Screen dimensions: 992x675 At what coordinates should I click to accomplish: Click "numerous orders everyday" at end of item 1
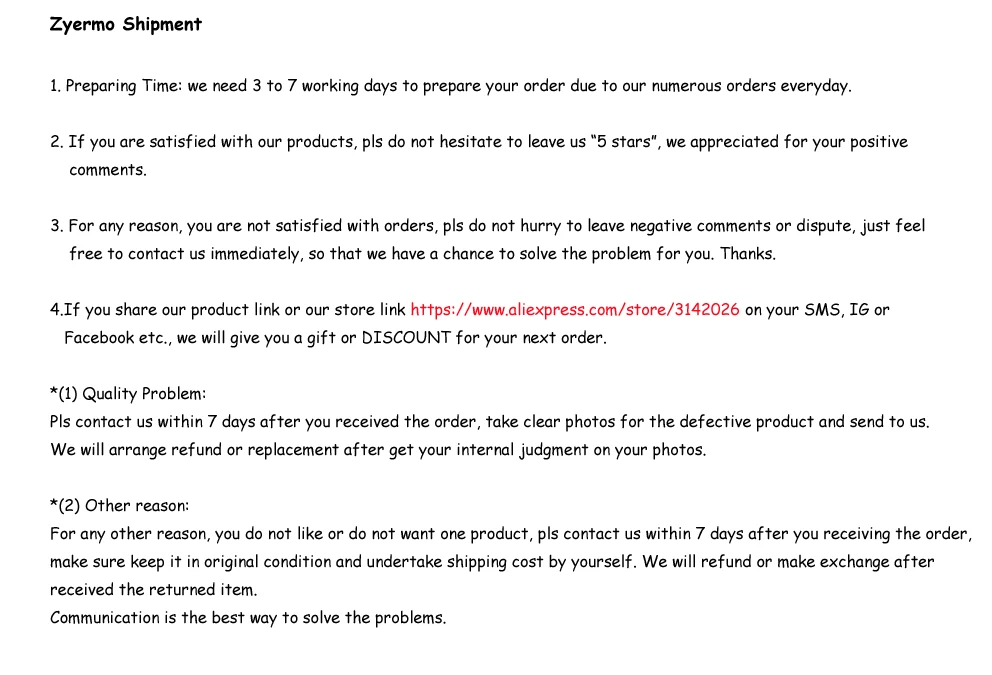[x=752, y=86]
